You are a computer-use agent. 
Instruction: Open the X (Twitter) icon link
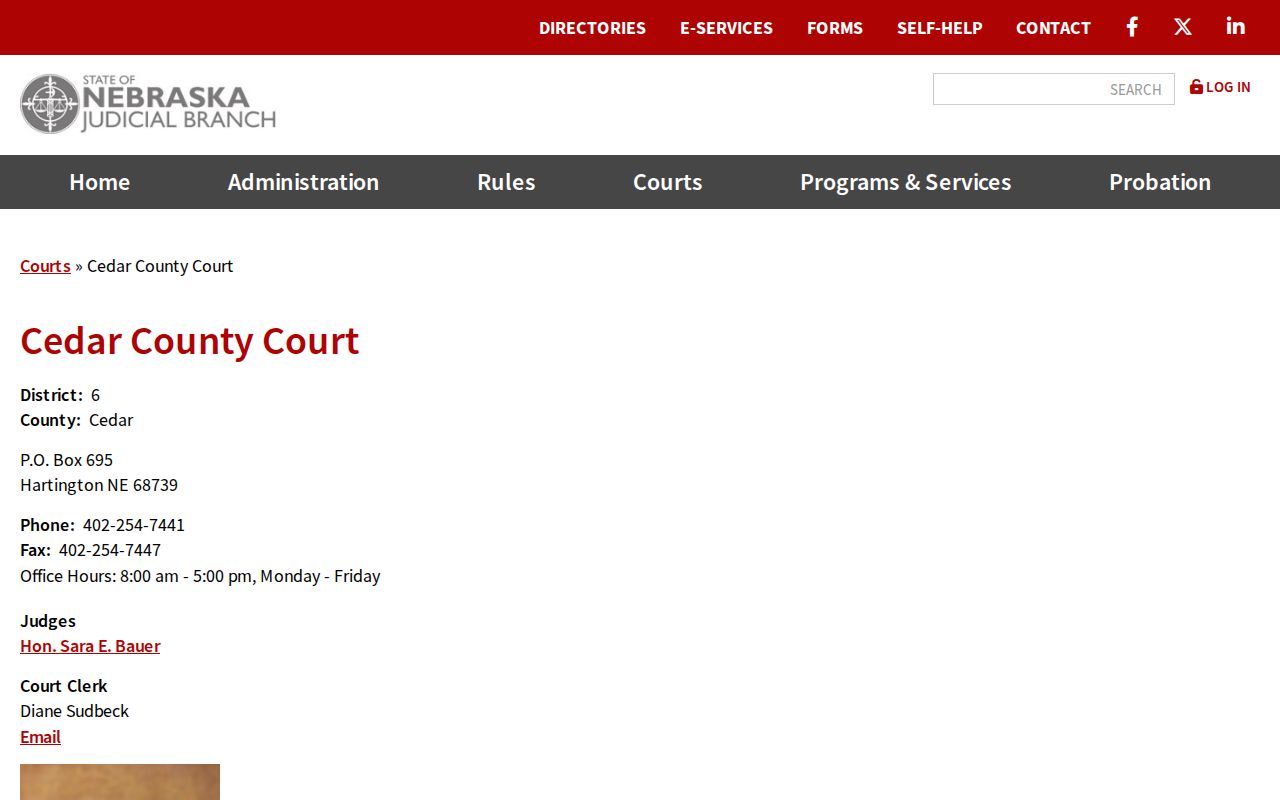1183,27
